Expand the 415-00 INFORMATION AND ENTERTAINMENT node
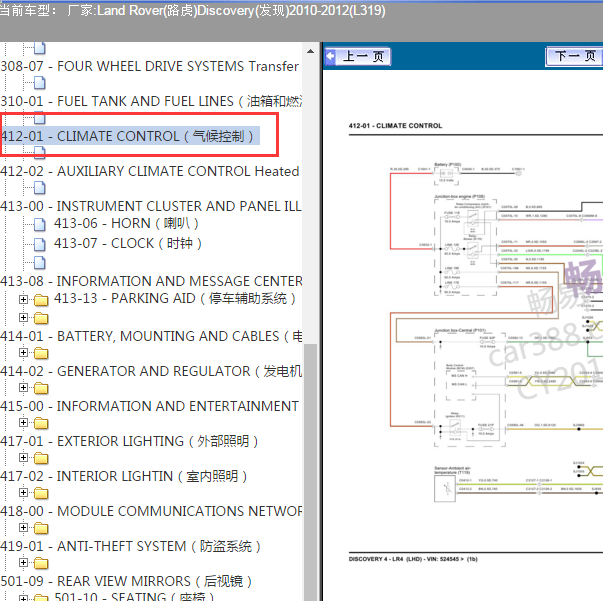Viewport: 603px width, 601px height. pos(23,388)
